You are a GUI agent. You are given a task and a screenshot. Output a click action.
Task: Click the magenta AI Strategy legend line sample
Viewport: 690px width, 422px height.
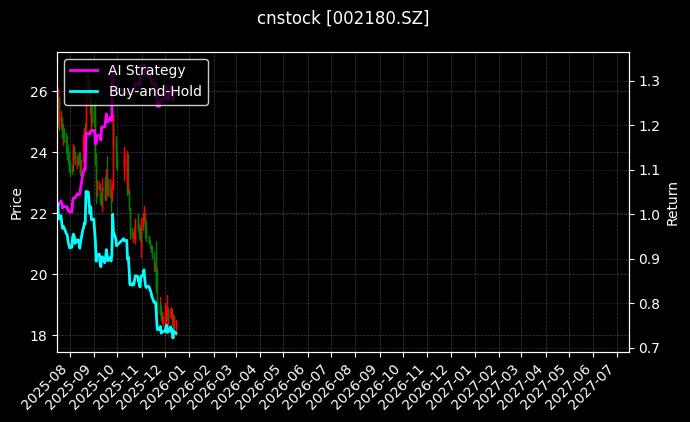click(84, 70)
